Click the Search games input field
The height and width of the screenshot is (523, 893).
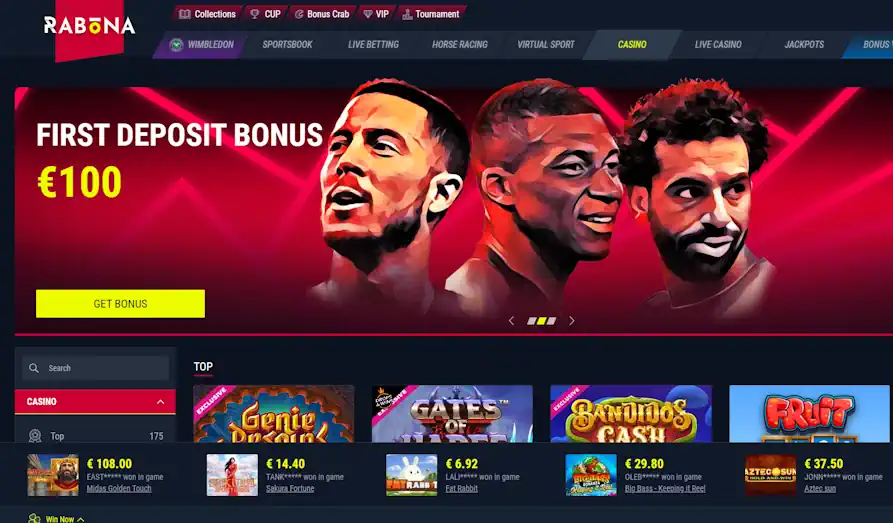95,368
